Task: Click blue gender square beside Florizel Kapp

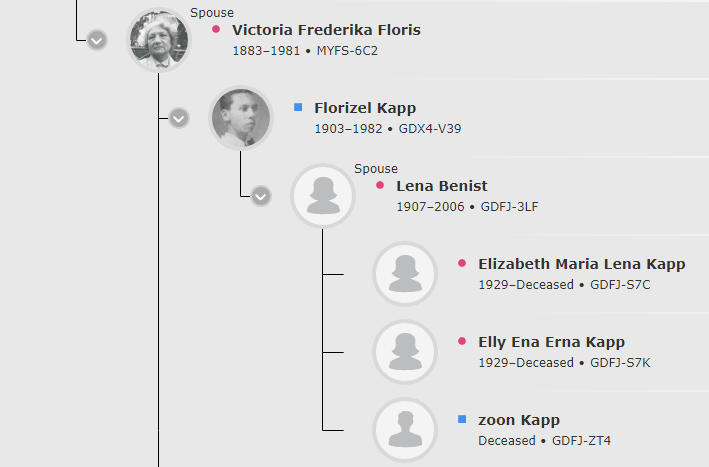Action: coord(298,107)
